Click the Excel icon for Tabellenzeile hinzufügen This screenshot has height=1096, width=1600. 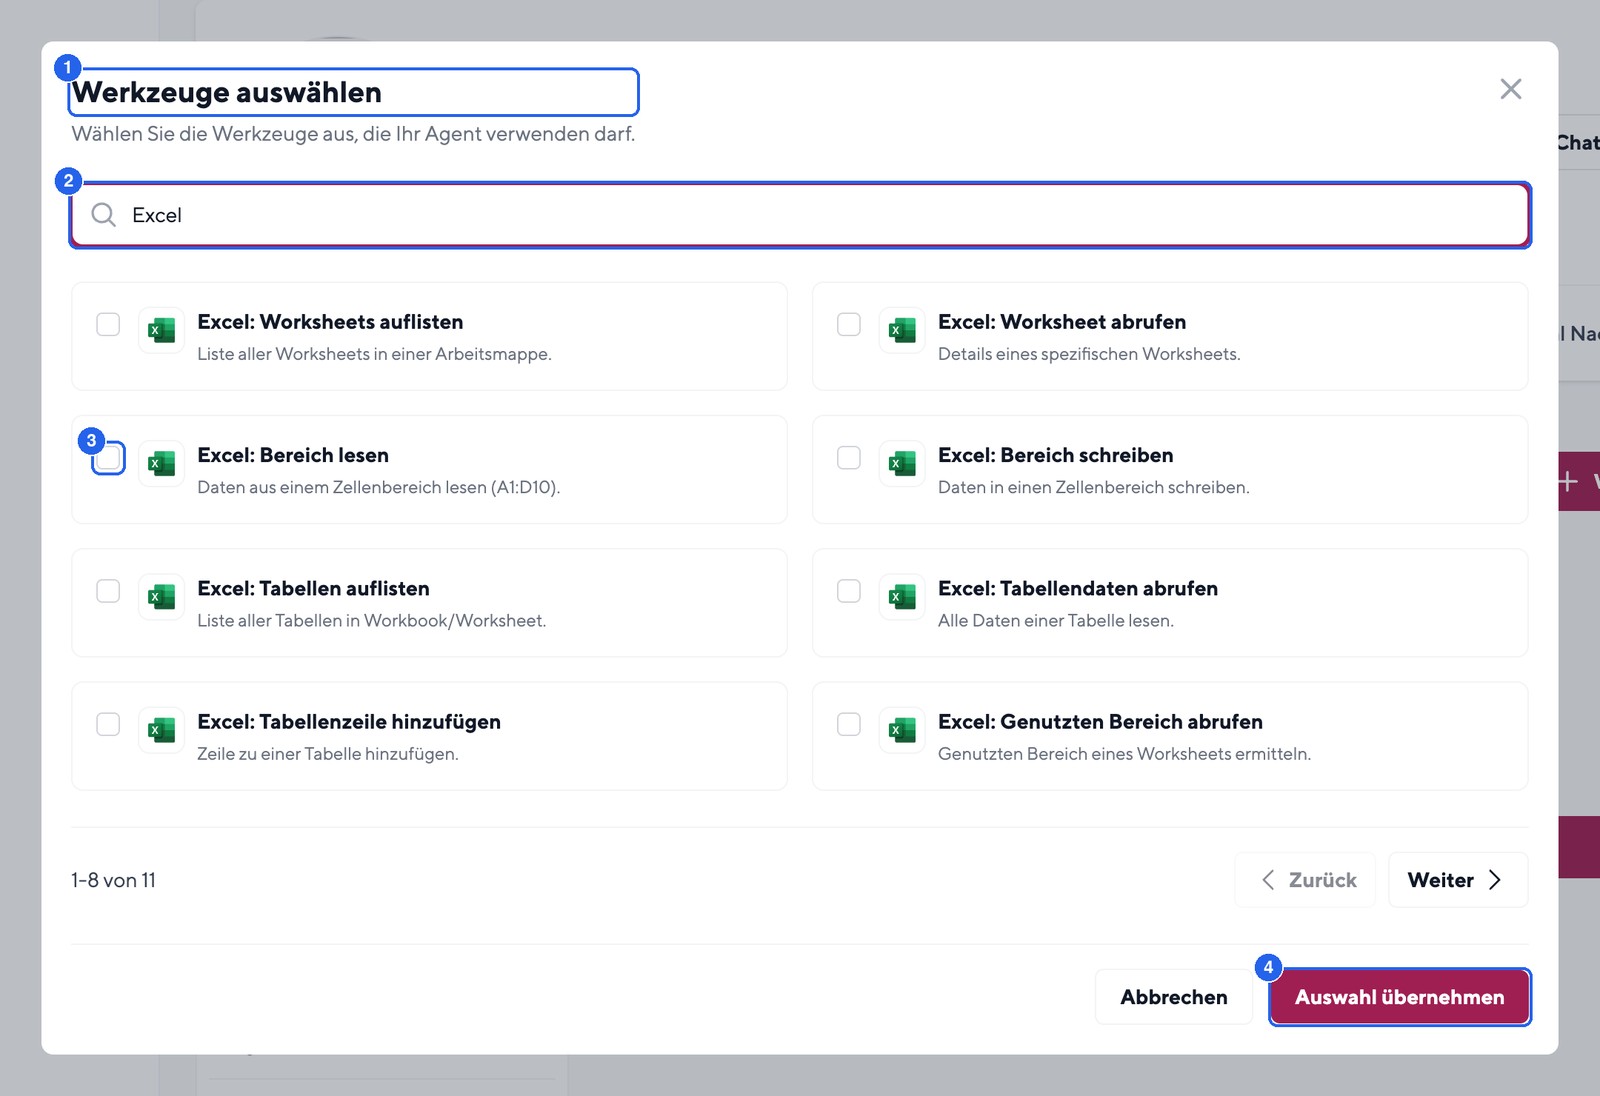161,730
